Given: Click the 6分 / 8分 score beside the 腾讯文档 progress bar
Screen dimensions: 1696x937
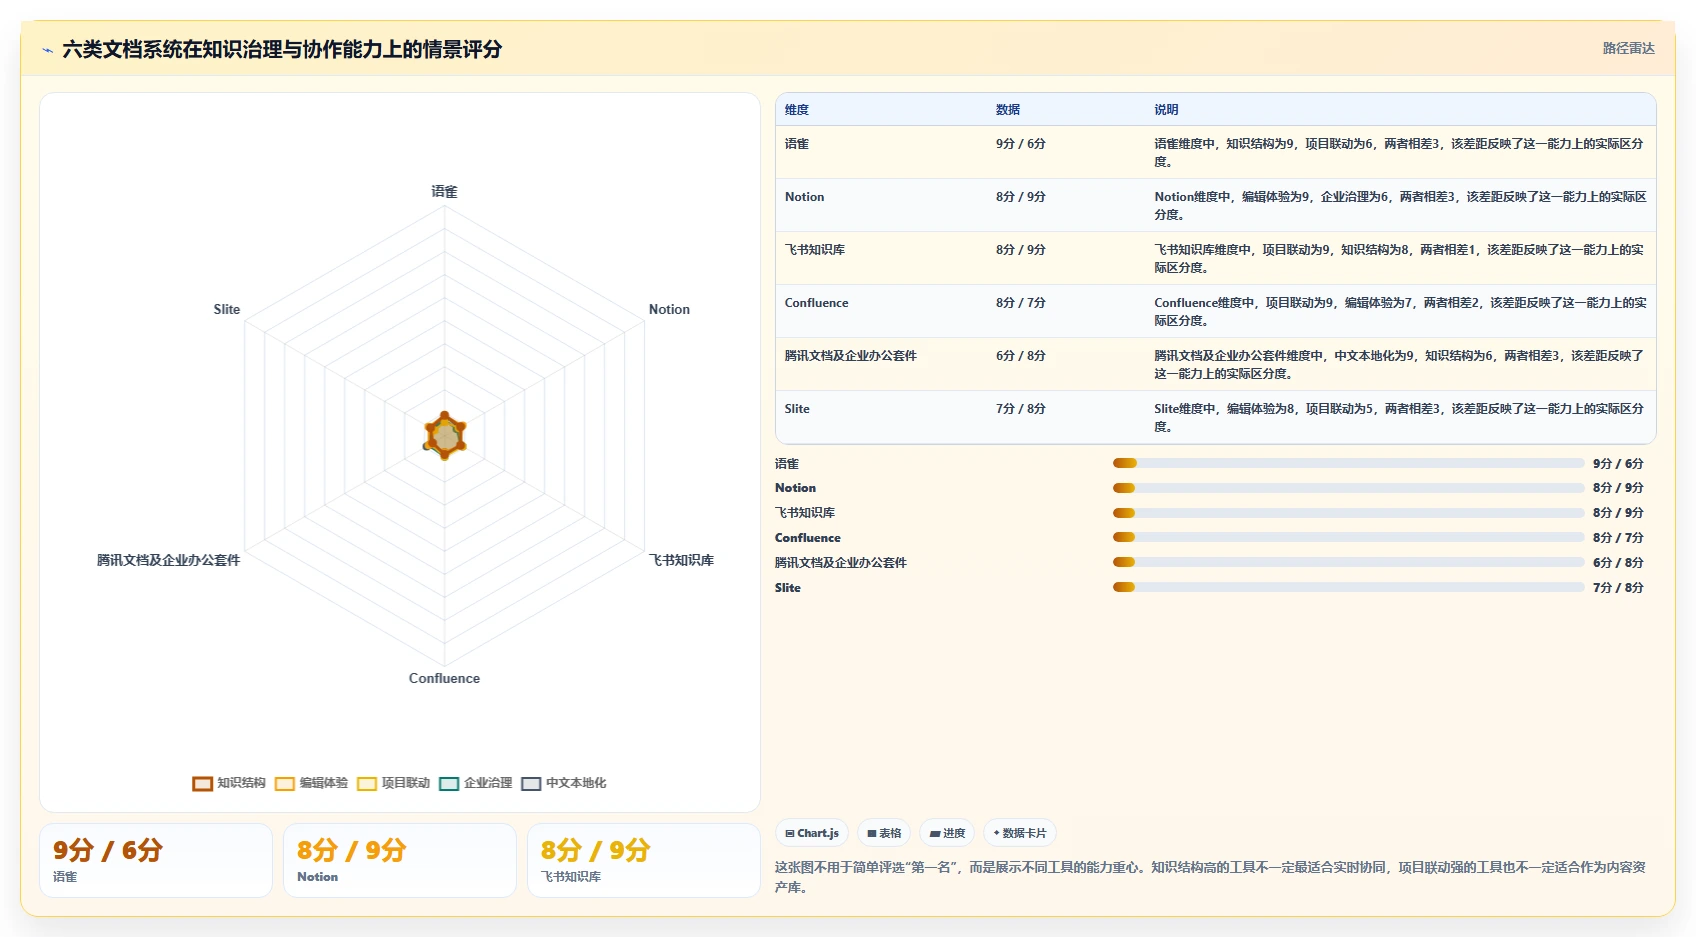Looking at the screenshot, I should (x=1618, y=563).
